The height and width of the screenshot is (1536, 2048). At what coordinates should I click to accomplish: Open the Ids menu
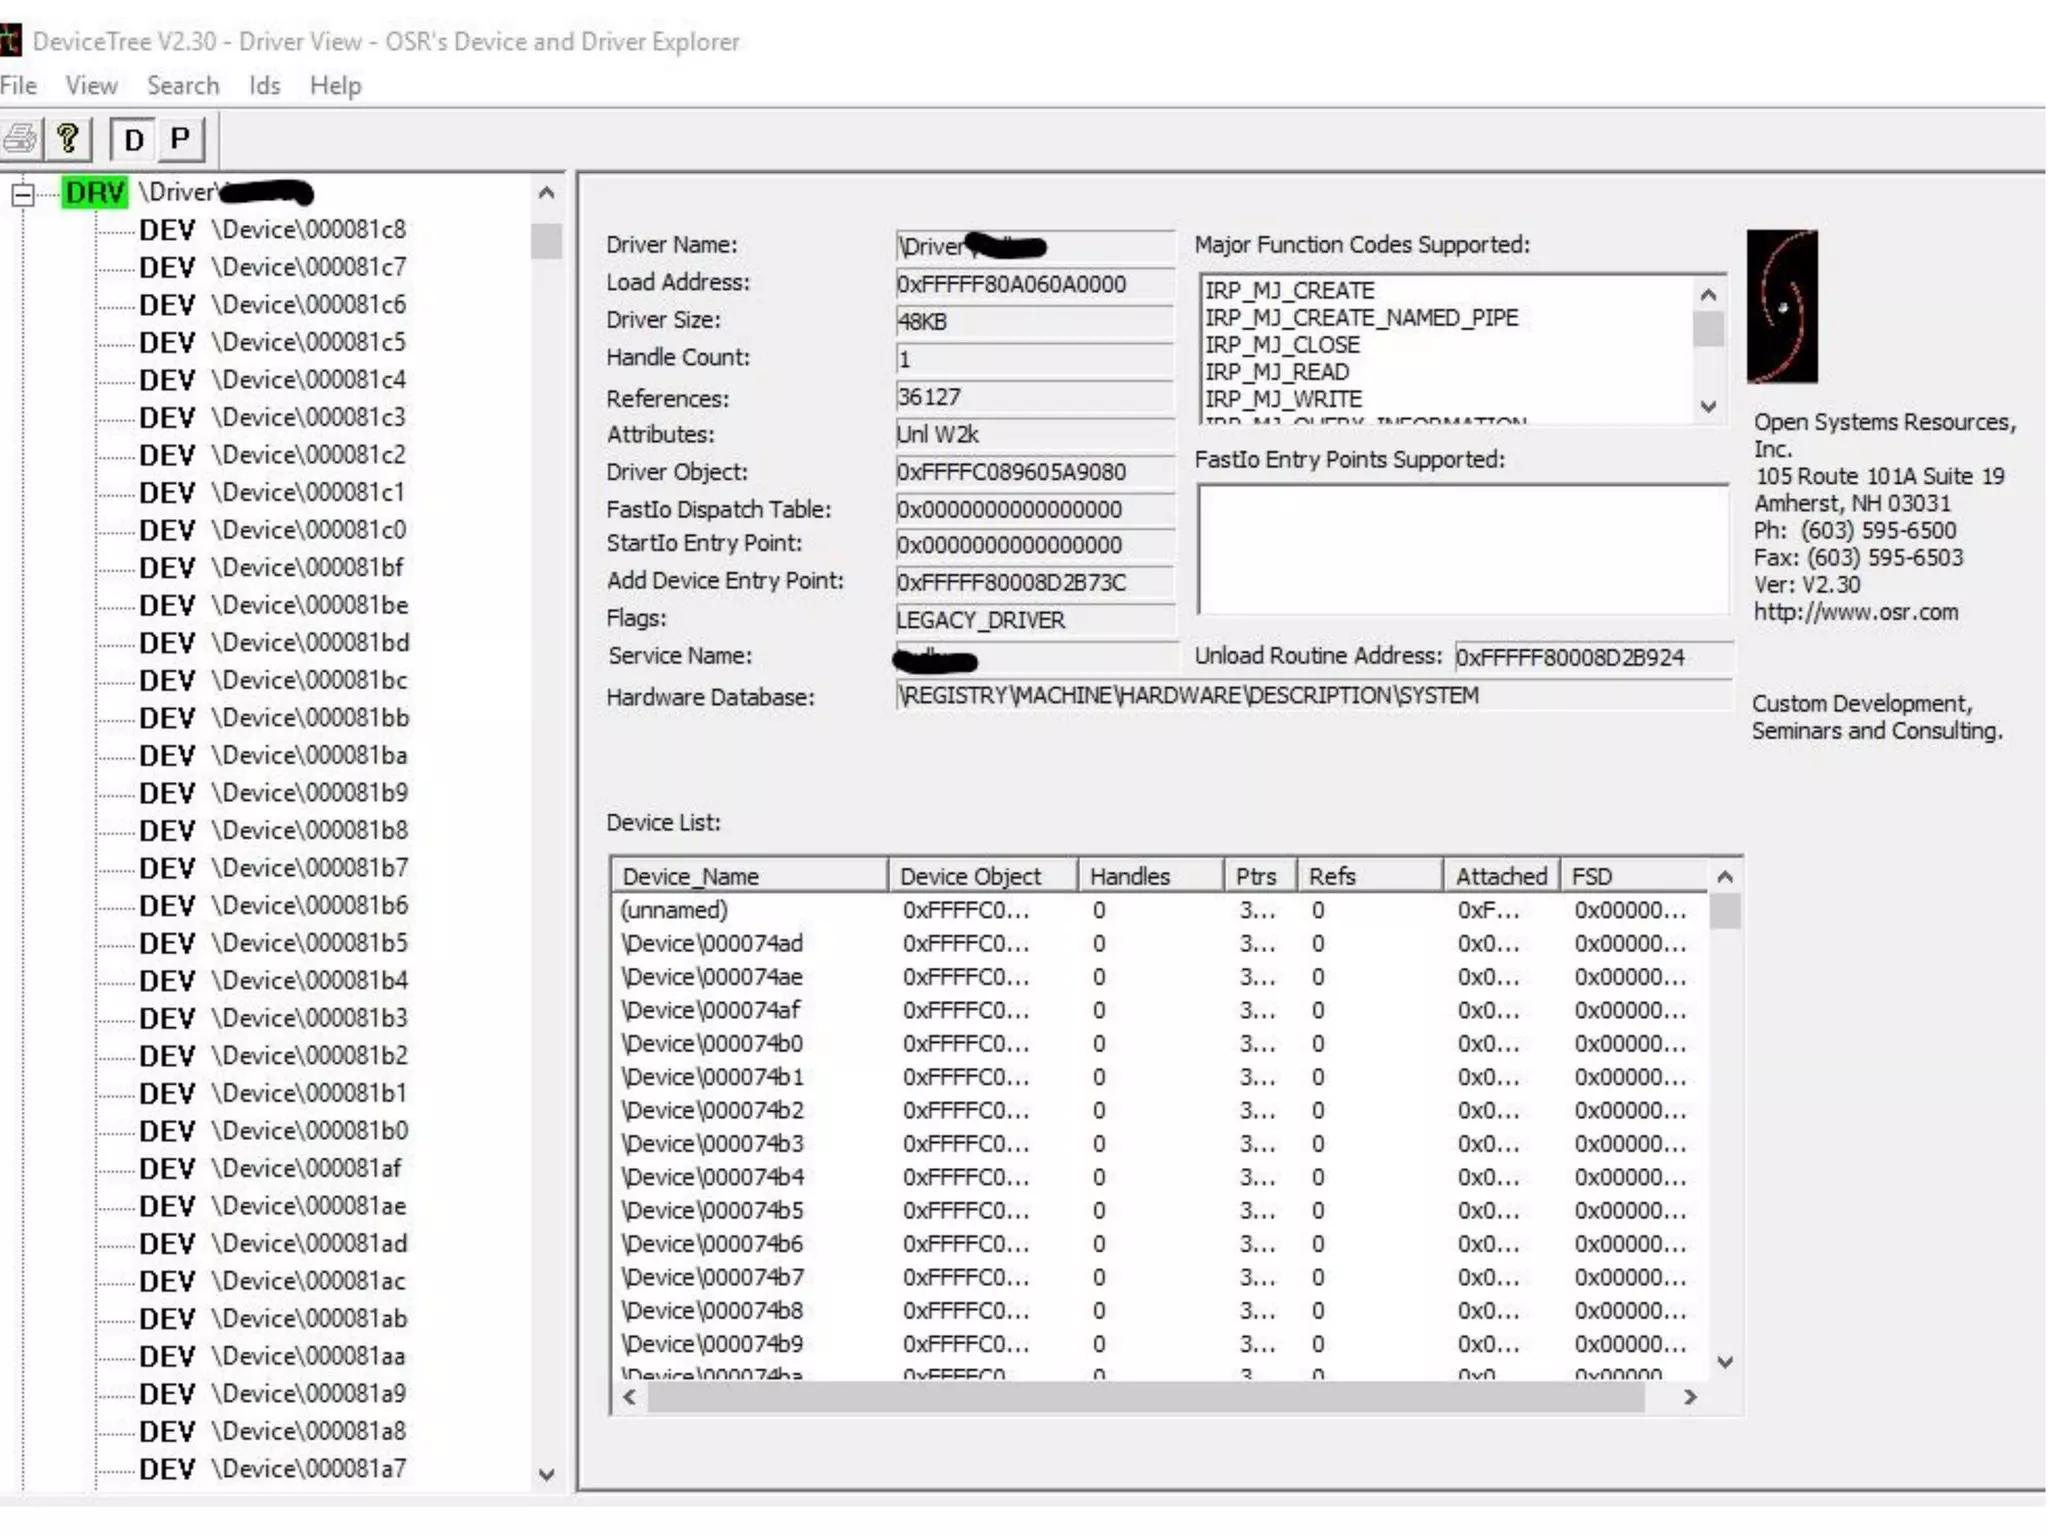click(264, 86)
